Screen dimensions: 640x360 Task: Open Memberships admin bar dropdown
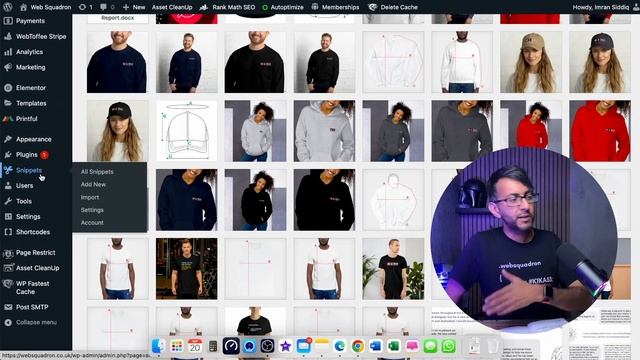coord(336,7)
